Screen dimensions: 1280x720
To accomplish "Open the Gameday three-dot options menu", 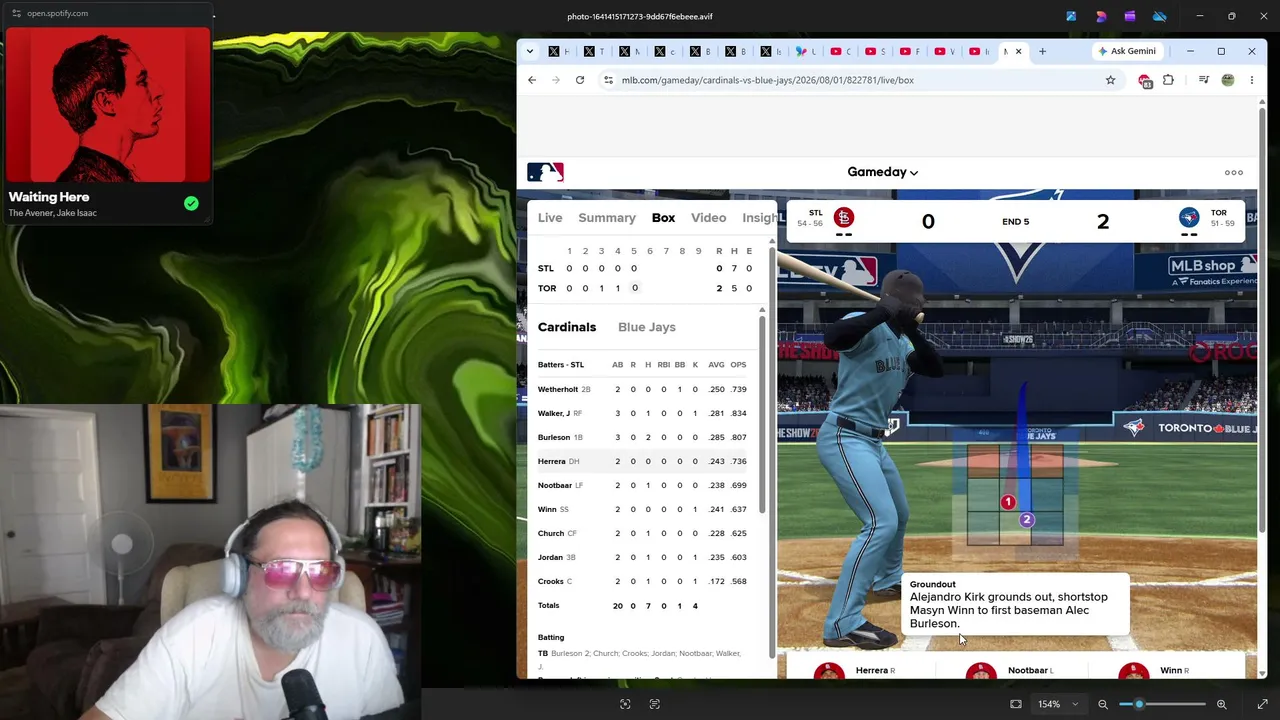I will pyautogui.click(x=1234, y=172).
